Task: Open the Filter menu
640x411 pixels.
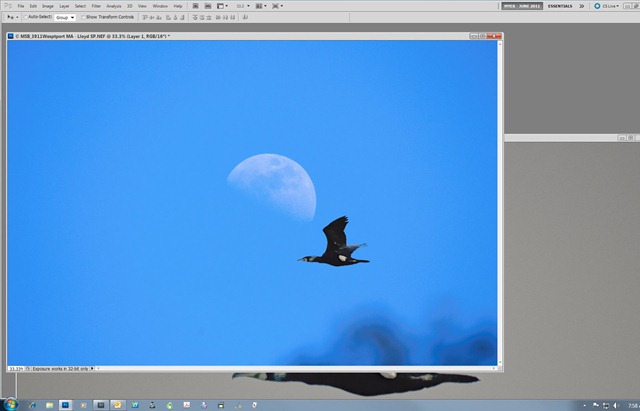Action: (x=96, y=6)
